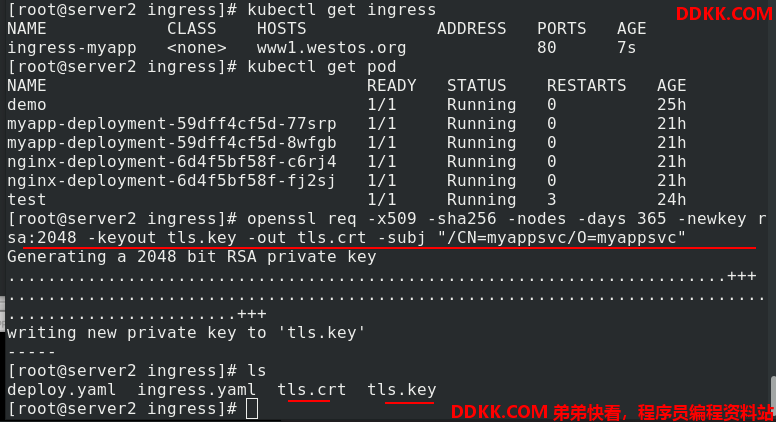
Task: Click the www1.westos.org host text
Action: [x=331, y=48]
